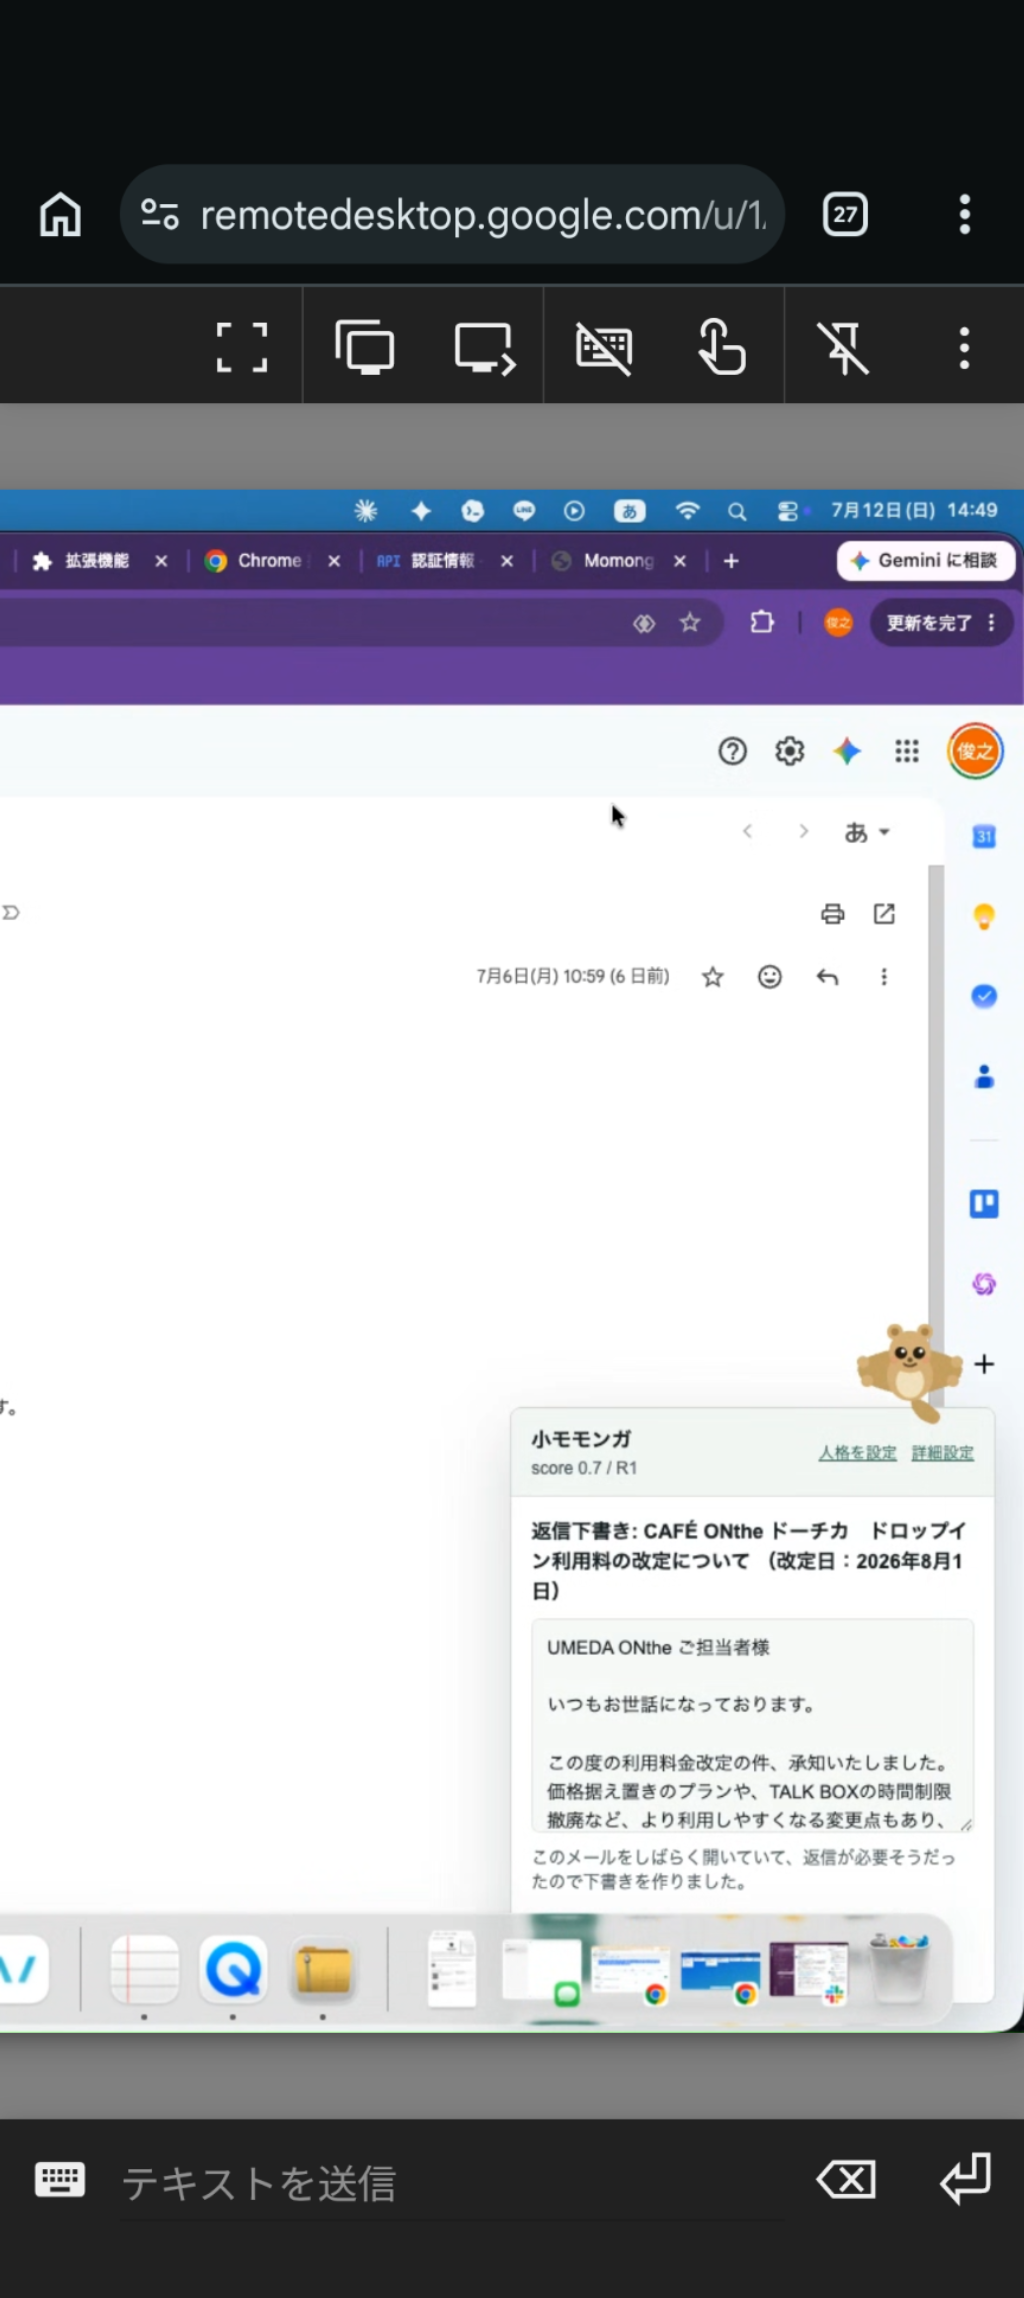This screenshot has height=2298, width=1024.
Task: Open message more options three dots
Action: (884, 977)
